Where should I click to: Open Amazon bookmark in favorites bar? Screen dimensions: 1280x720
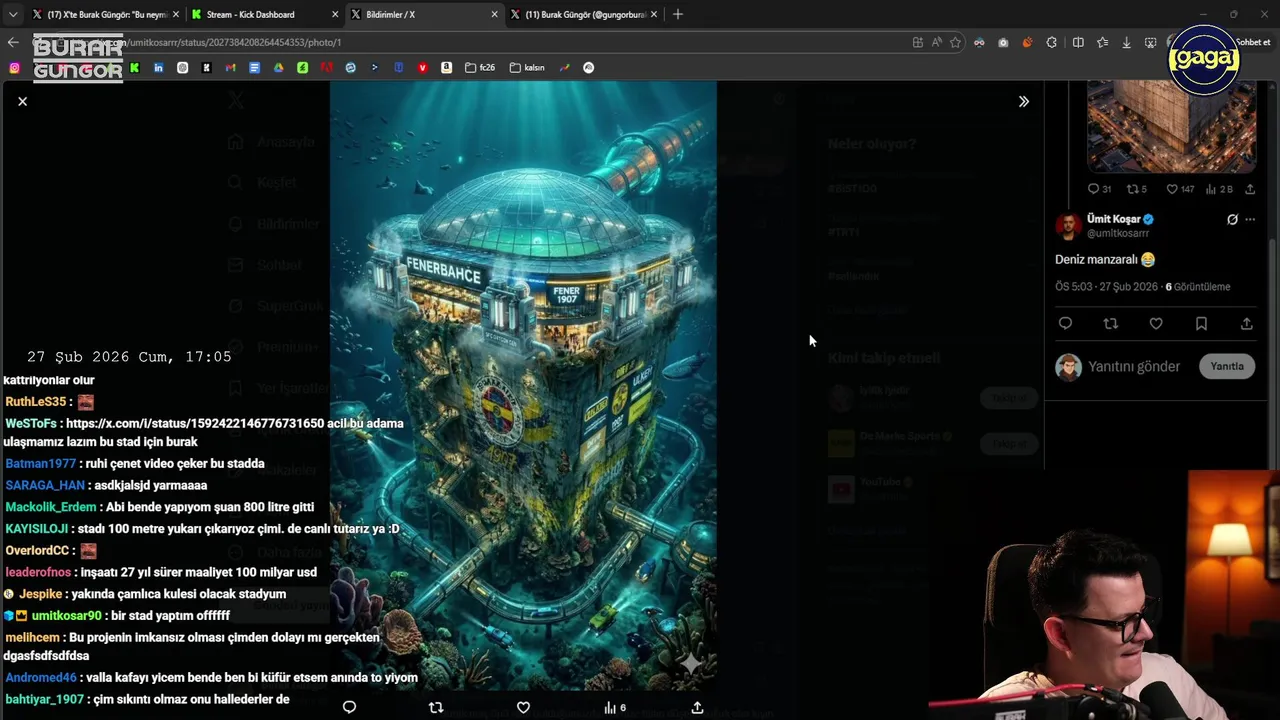click(x=446, y=68)
